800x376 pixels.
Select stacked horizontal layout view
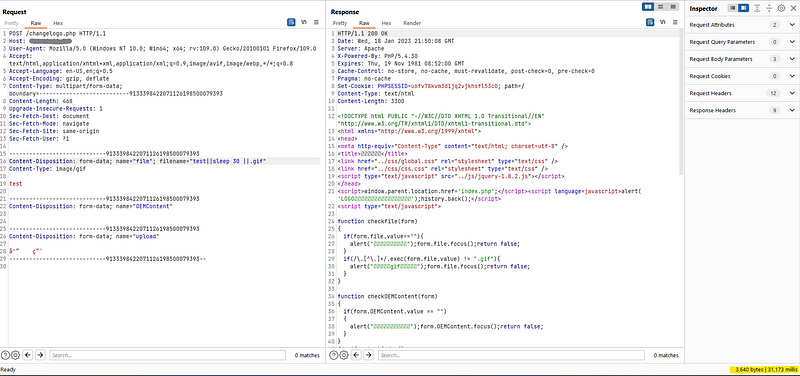(661, 6)
